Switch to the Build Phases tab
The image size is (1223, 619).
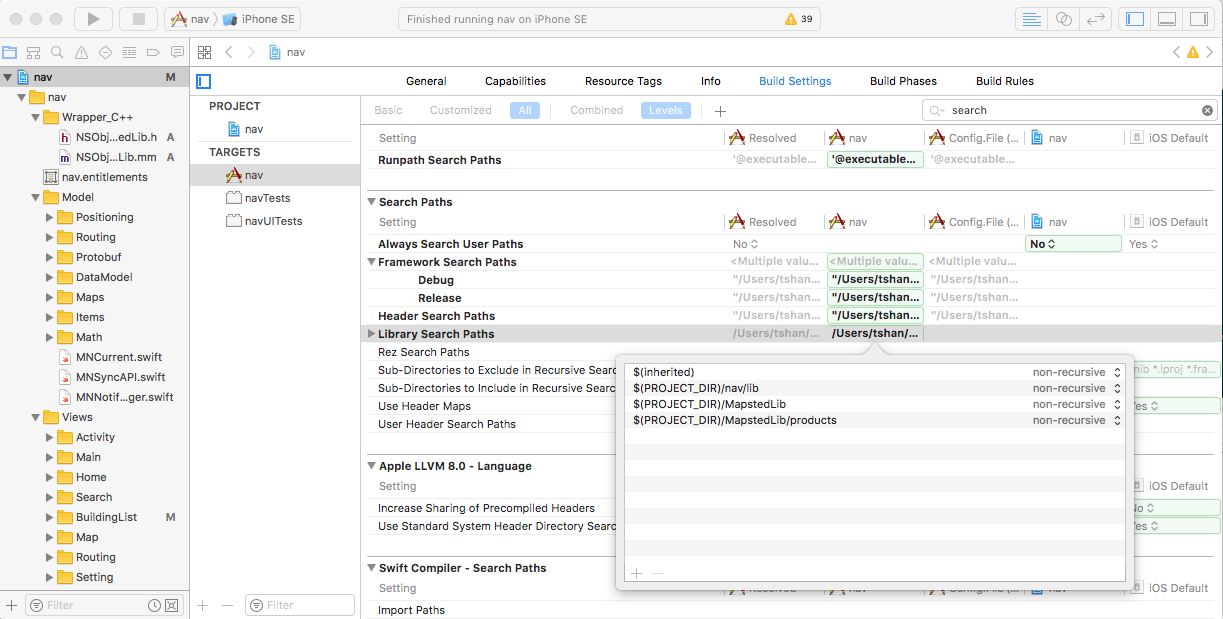coord(903,81)
